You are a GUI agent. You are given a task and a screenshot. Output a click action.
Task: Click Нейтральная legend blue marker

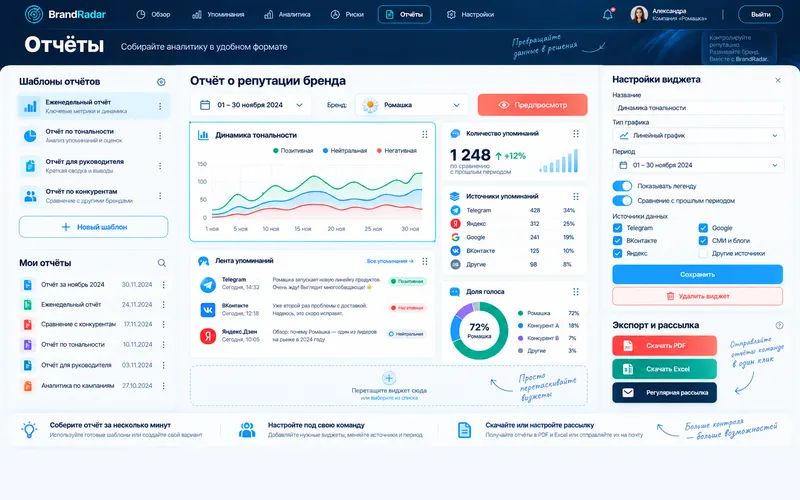point(326,151)
